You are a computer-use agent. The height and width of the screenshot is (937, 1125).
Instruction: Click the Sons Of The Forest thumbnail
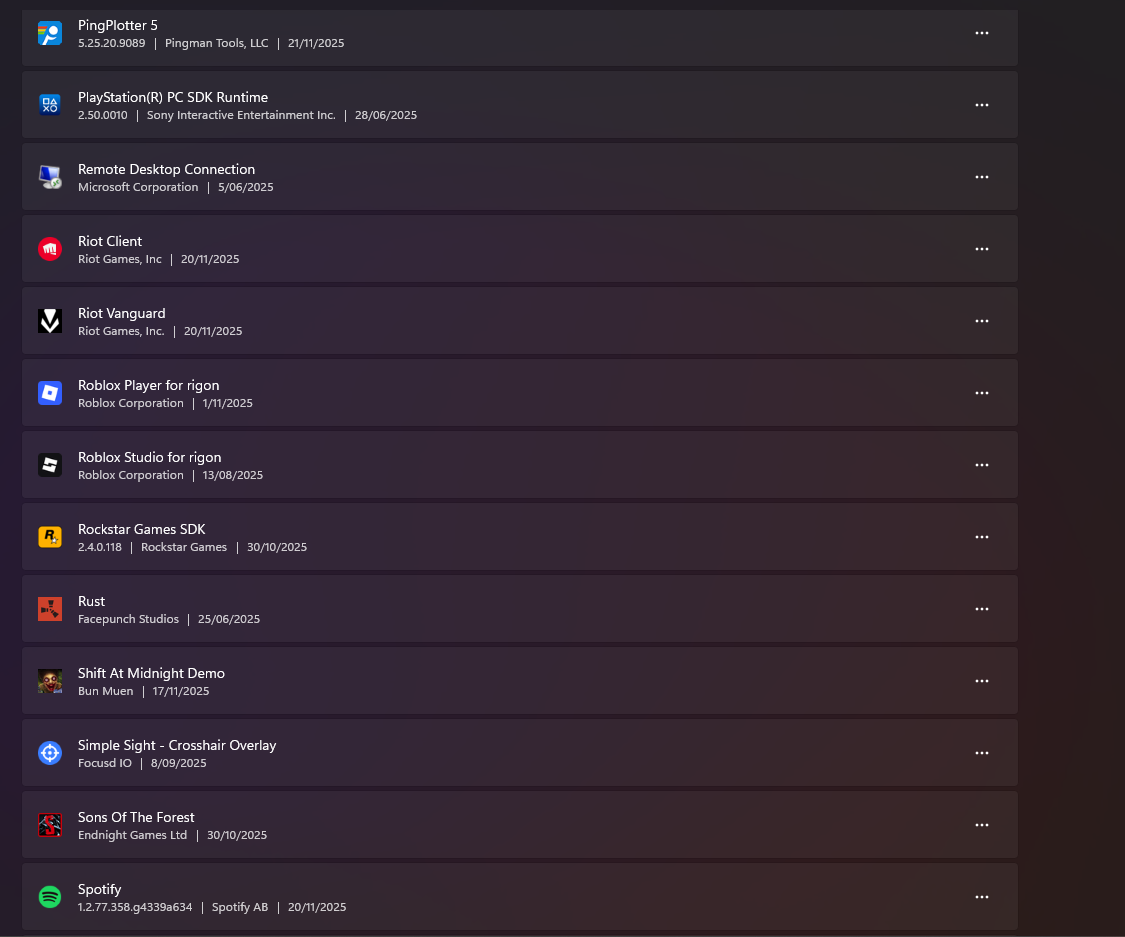50,825
